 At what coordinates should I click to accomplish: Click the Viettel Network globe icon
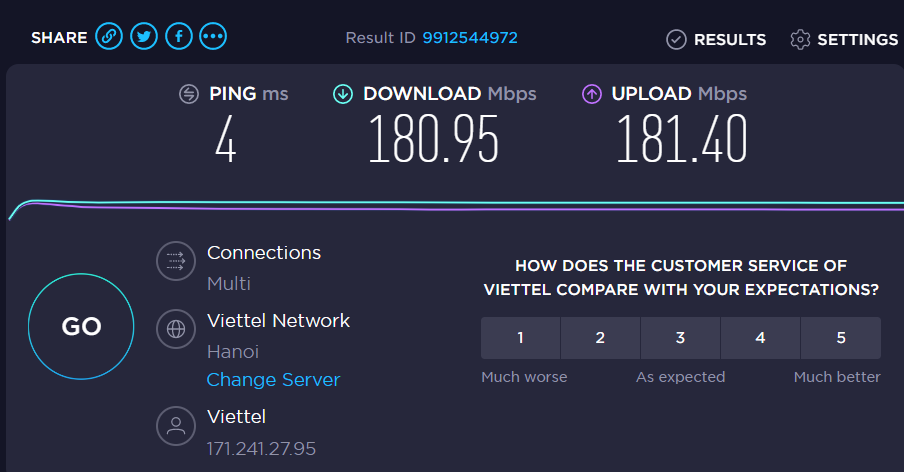[175, 329]
